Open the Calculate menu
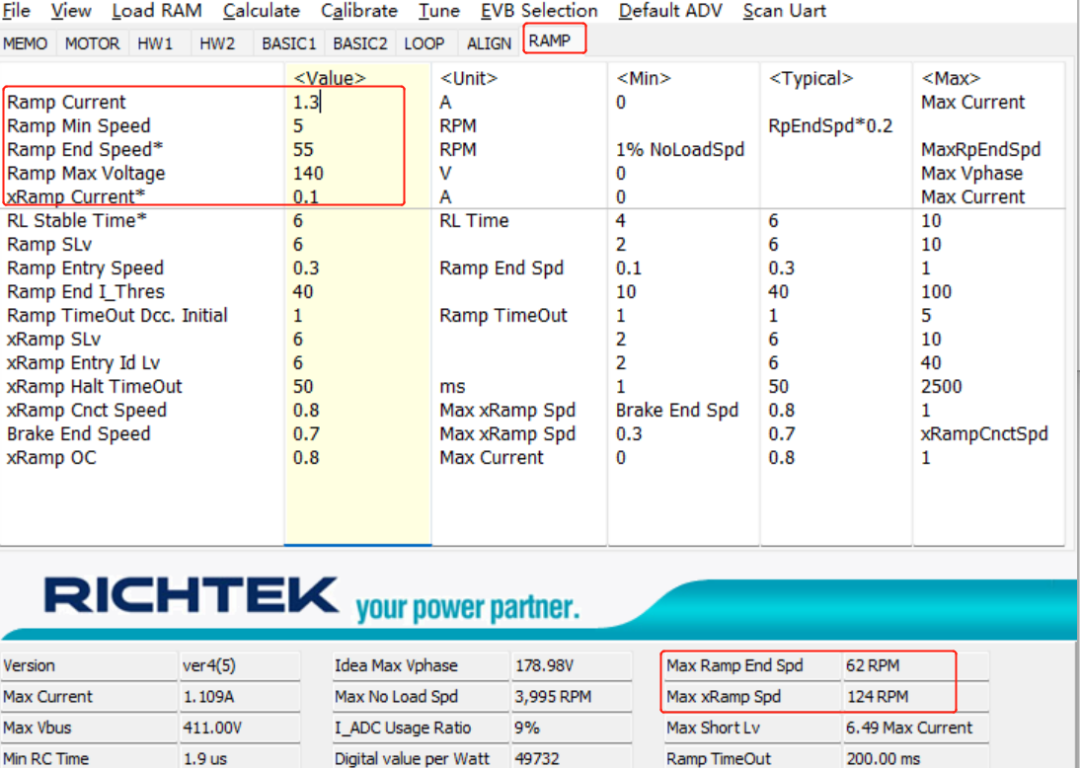 (x=261, y=11)
